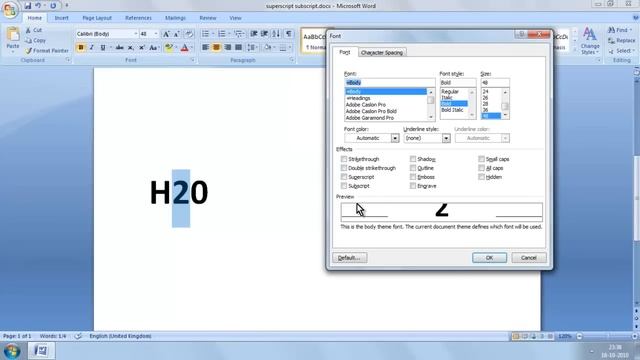Click the Font name input field in dialog
640x360 pixels.
pyautogui.click(x=389, y=82)
